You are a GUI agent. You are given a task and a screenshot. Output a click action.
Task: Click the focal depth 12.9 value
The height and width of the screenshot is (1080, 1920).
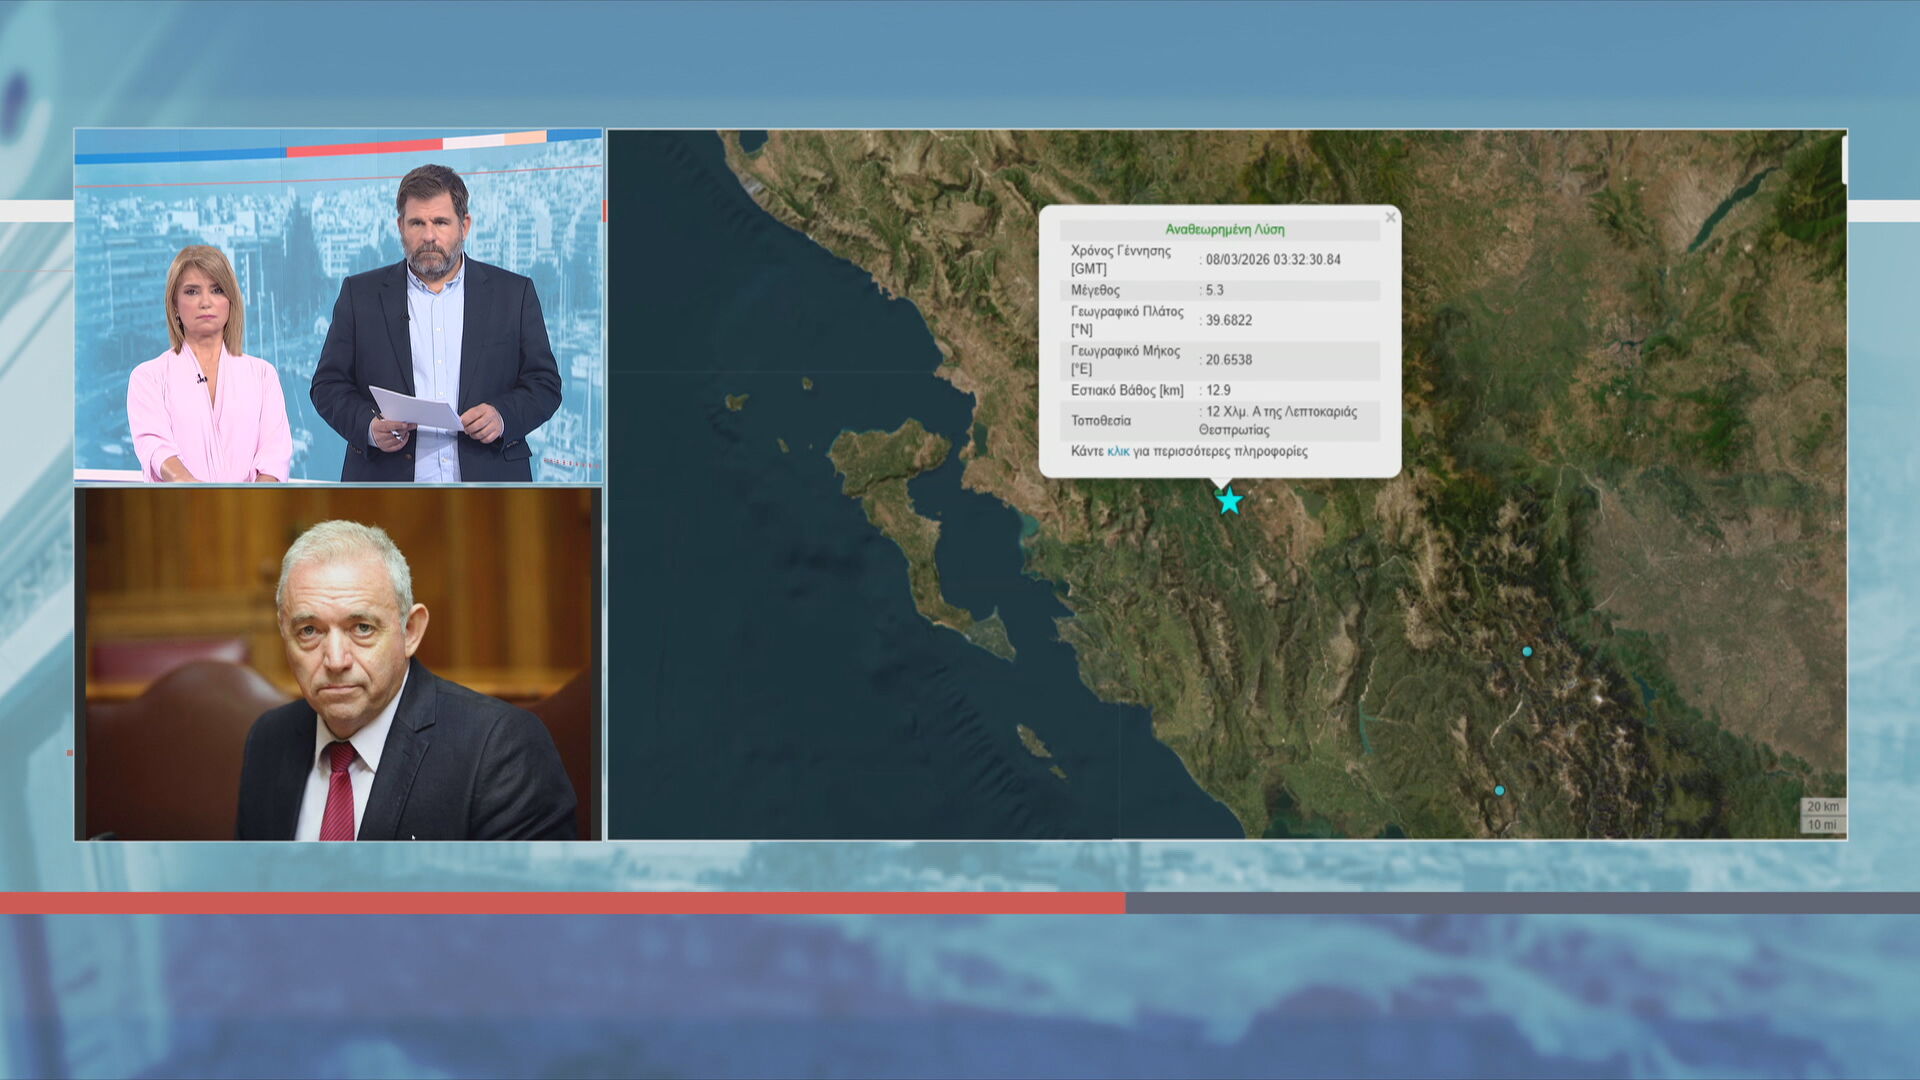pyautogui.click(x=1218, y=391)
